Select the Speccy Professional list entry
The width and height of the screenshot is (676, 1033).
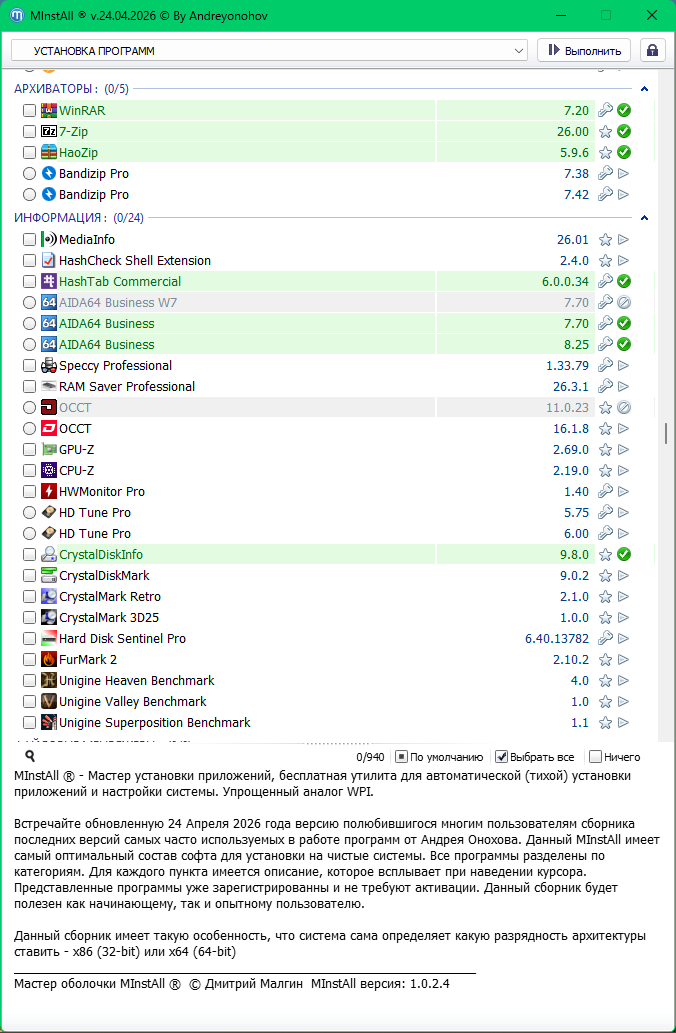(115, 366)
